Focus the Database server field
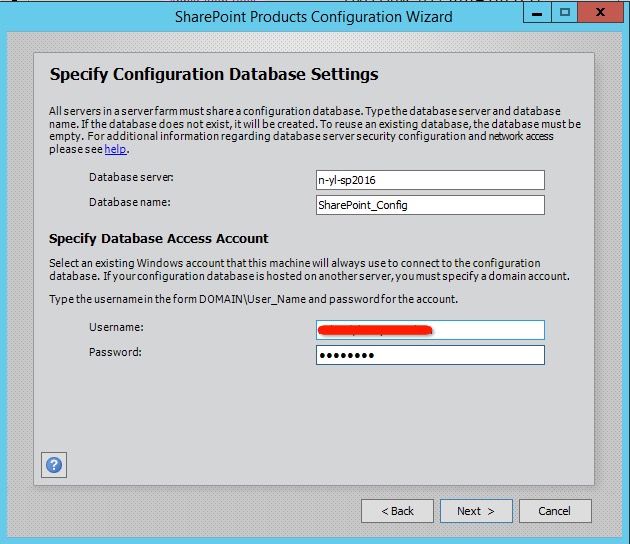The width and height of the screenshot is (630, 544). coord(430,180)
